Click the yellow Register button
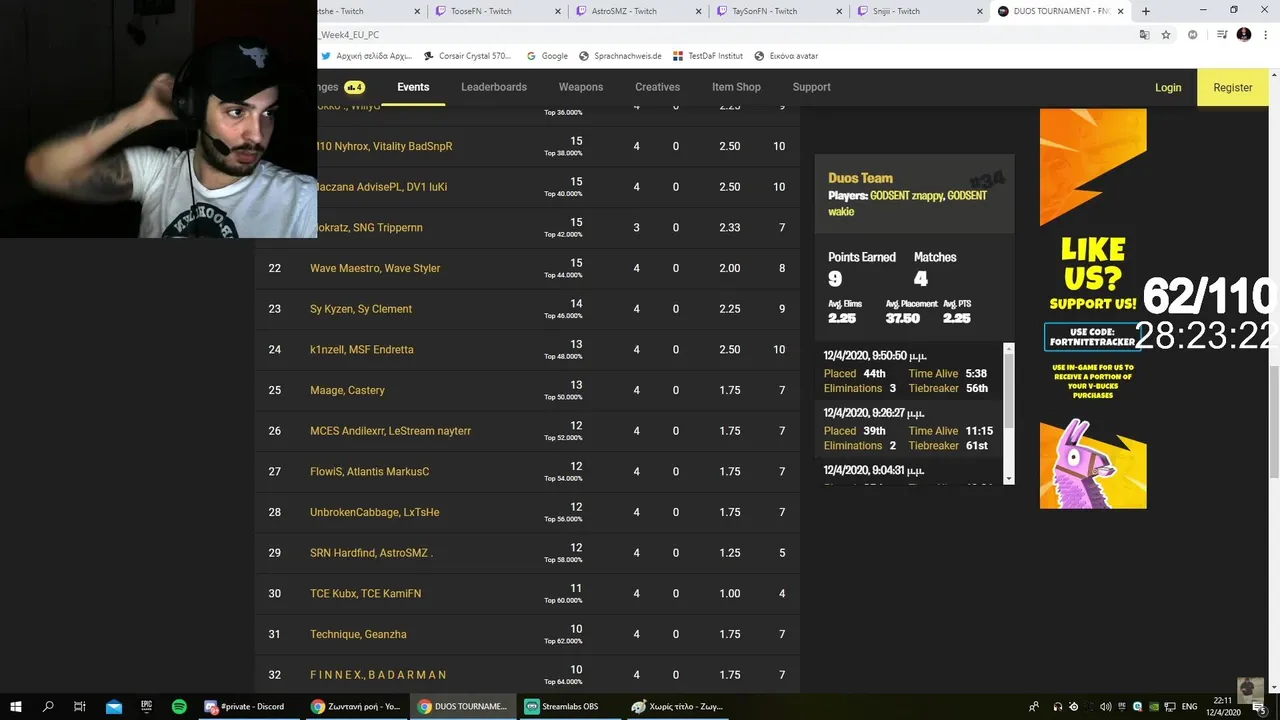Screen dimensions: 1280x720 1233,87
